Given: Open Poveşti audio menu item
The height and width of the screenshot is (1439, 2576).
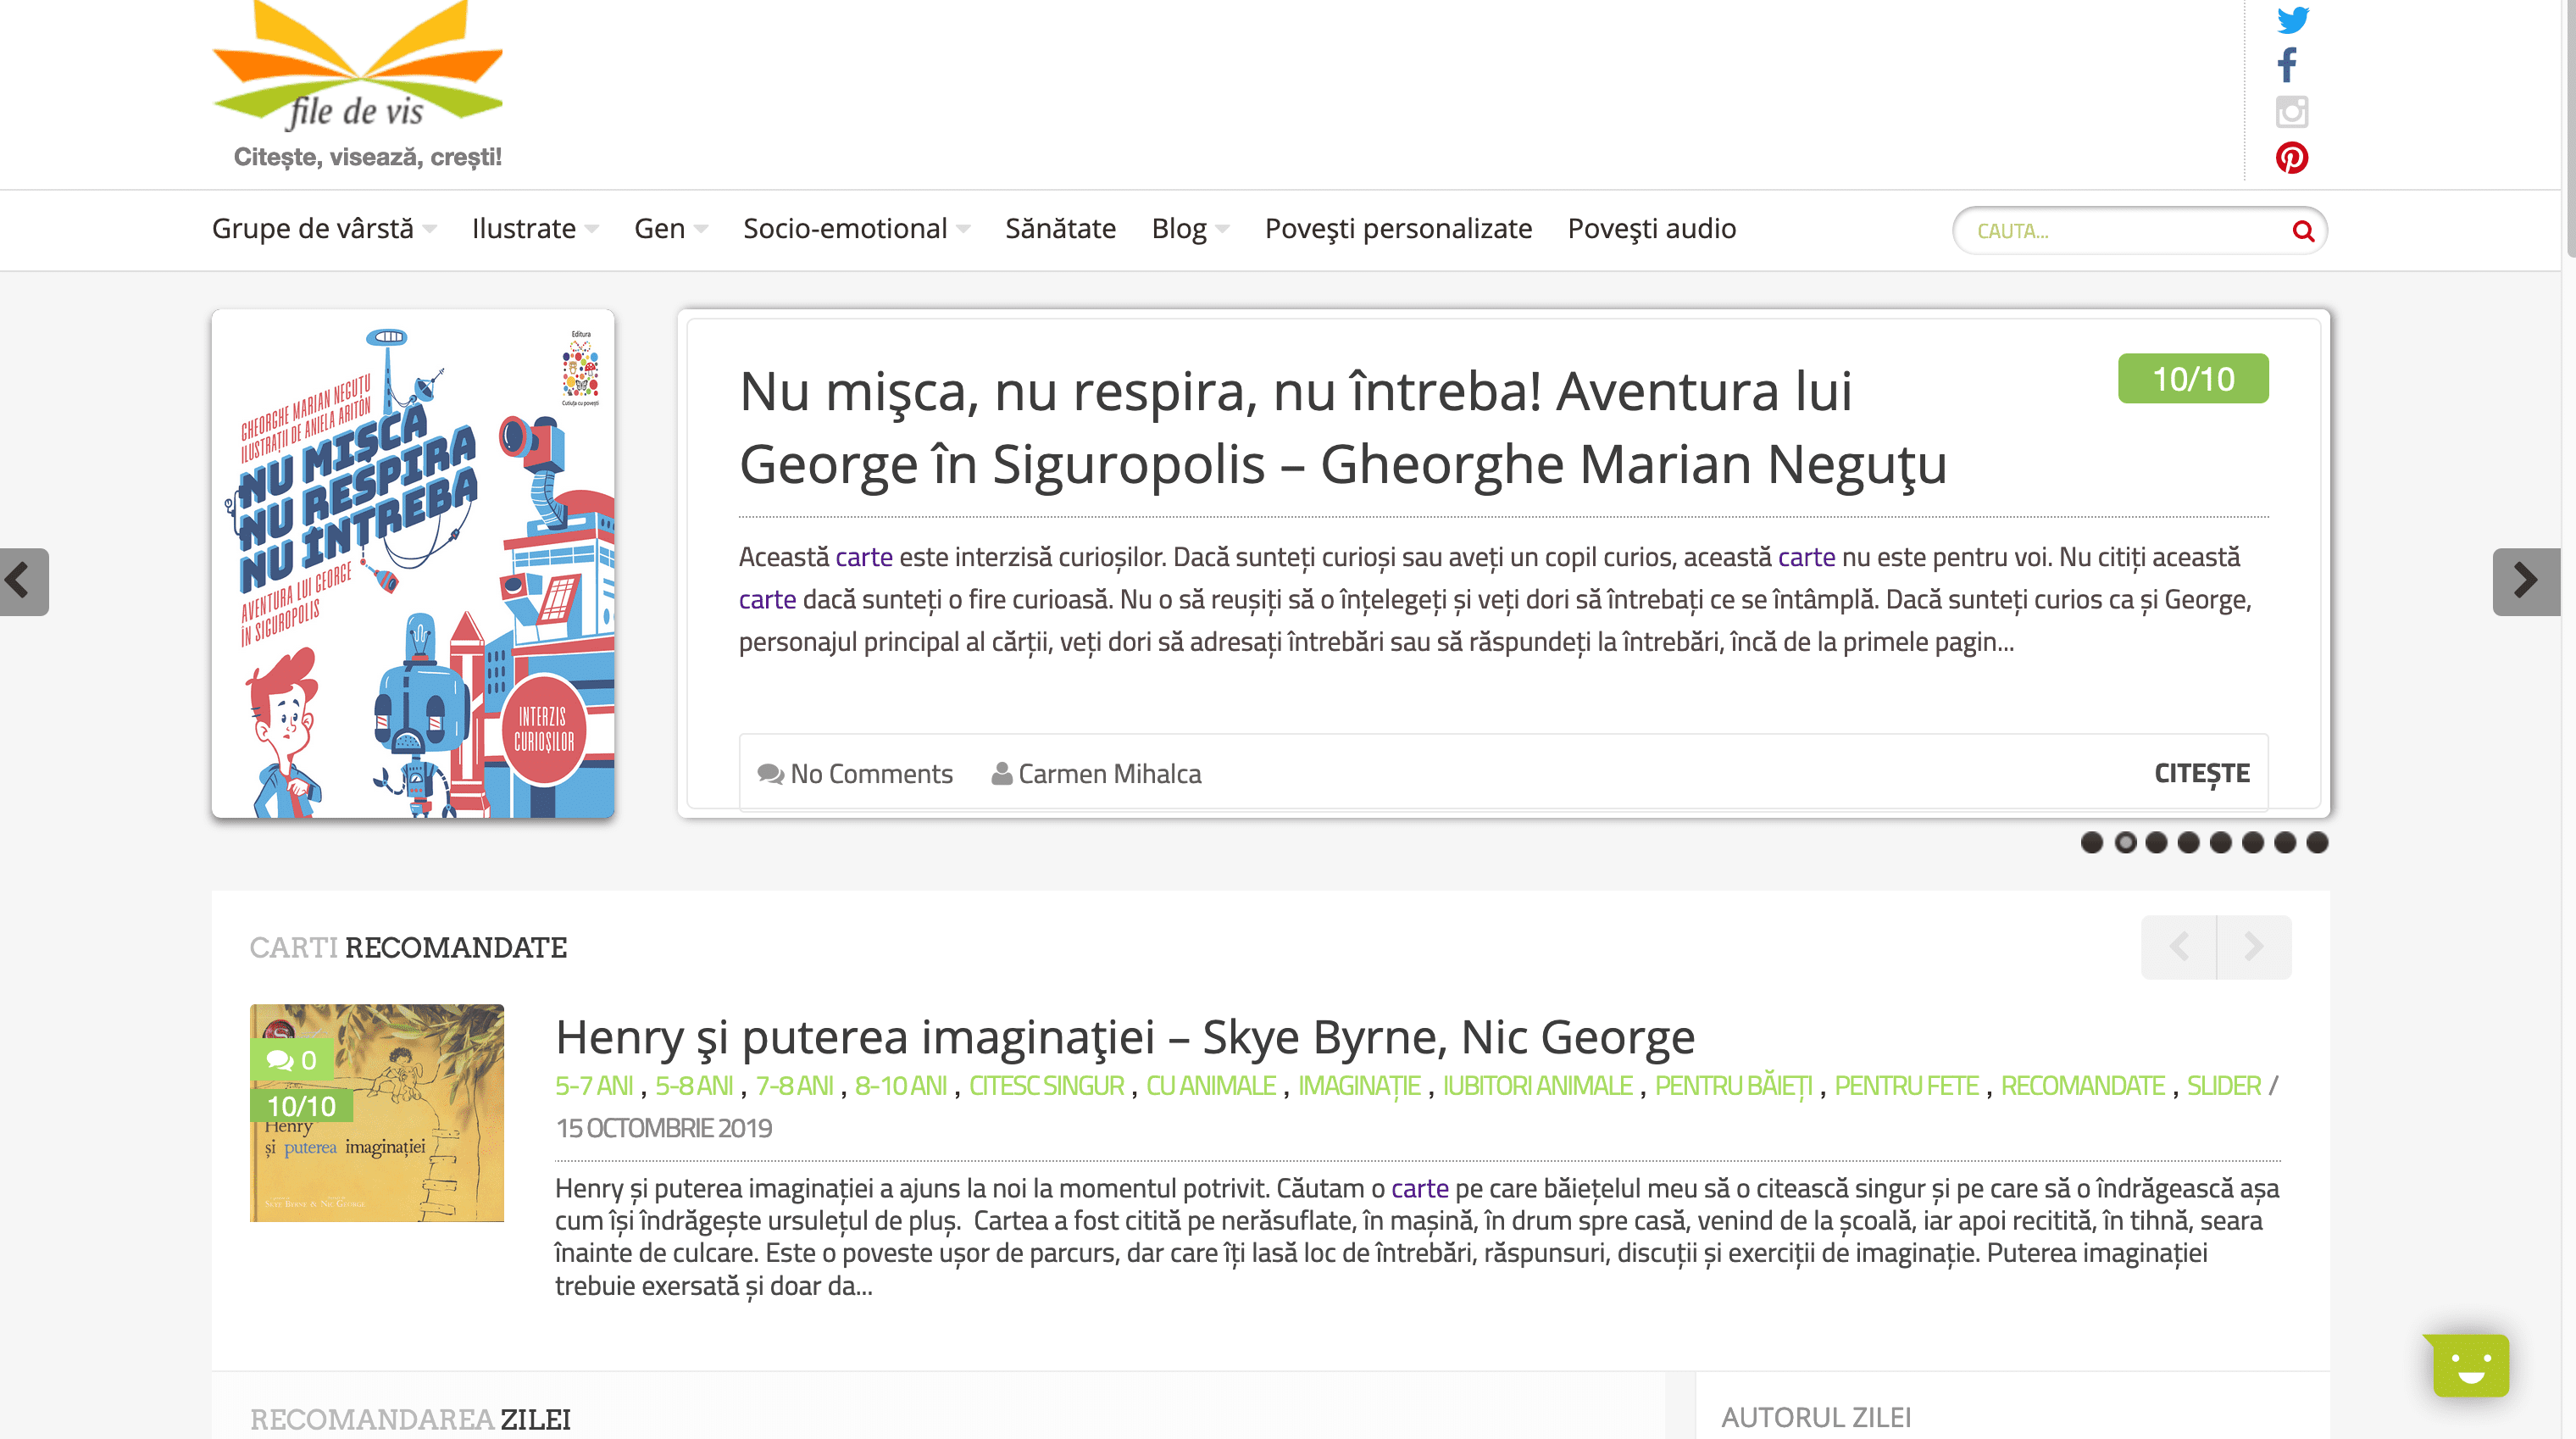Looking at the screenshot, I should click(1651, 229).
